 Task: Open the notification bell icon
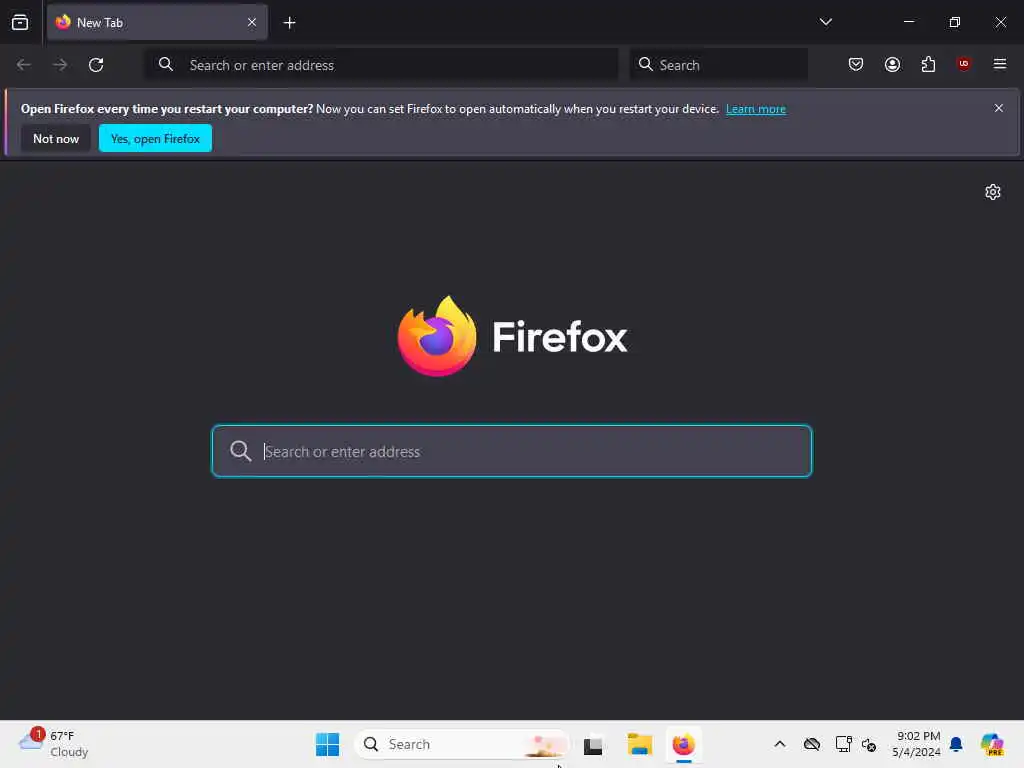956,744
